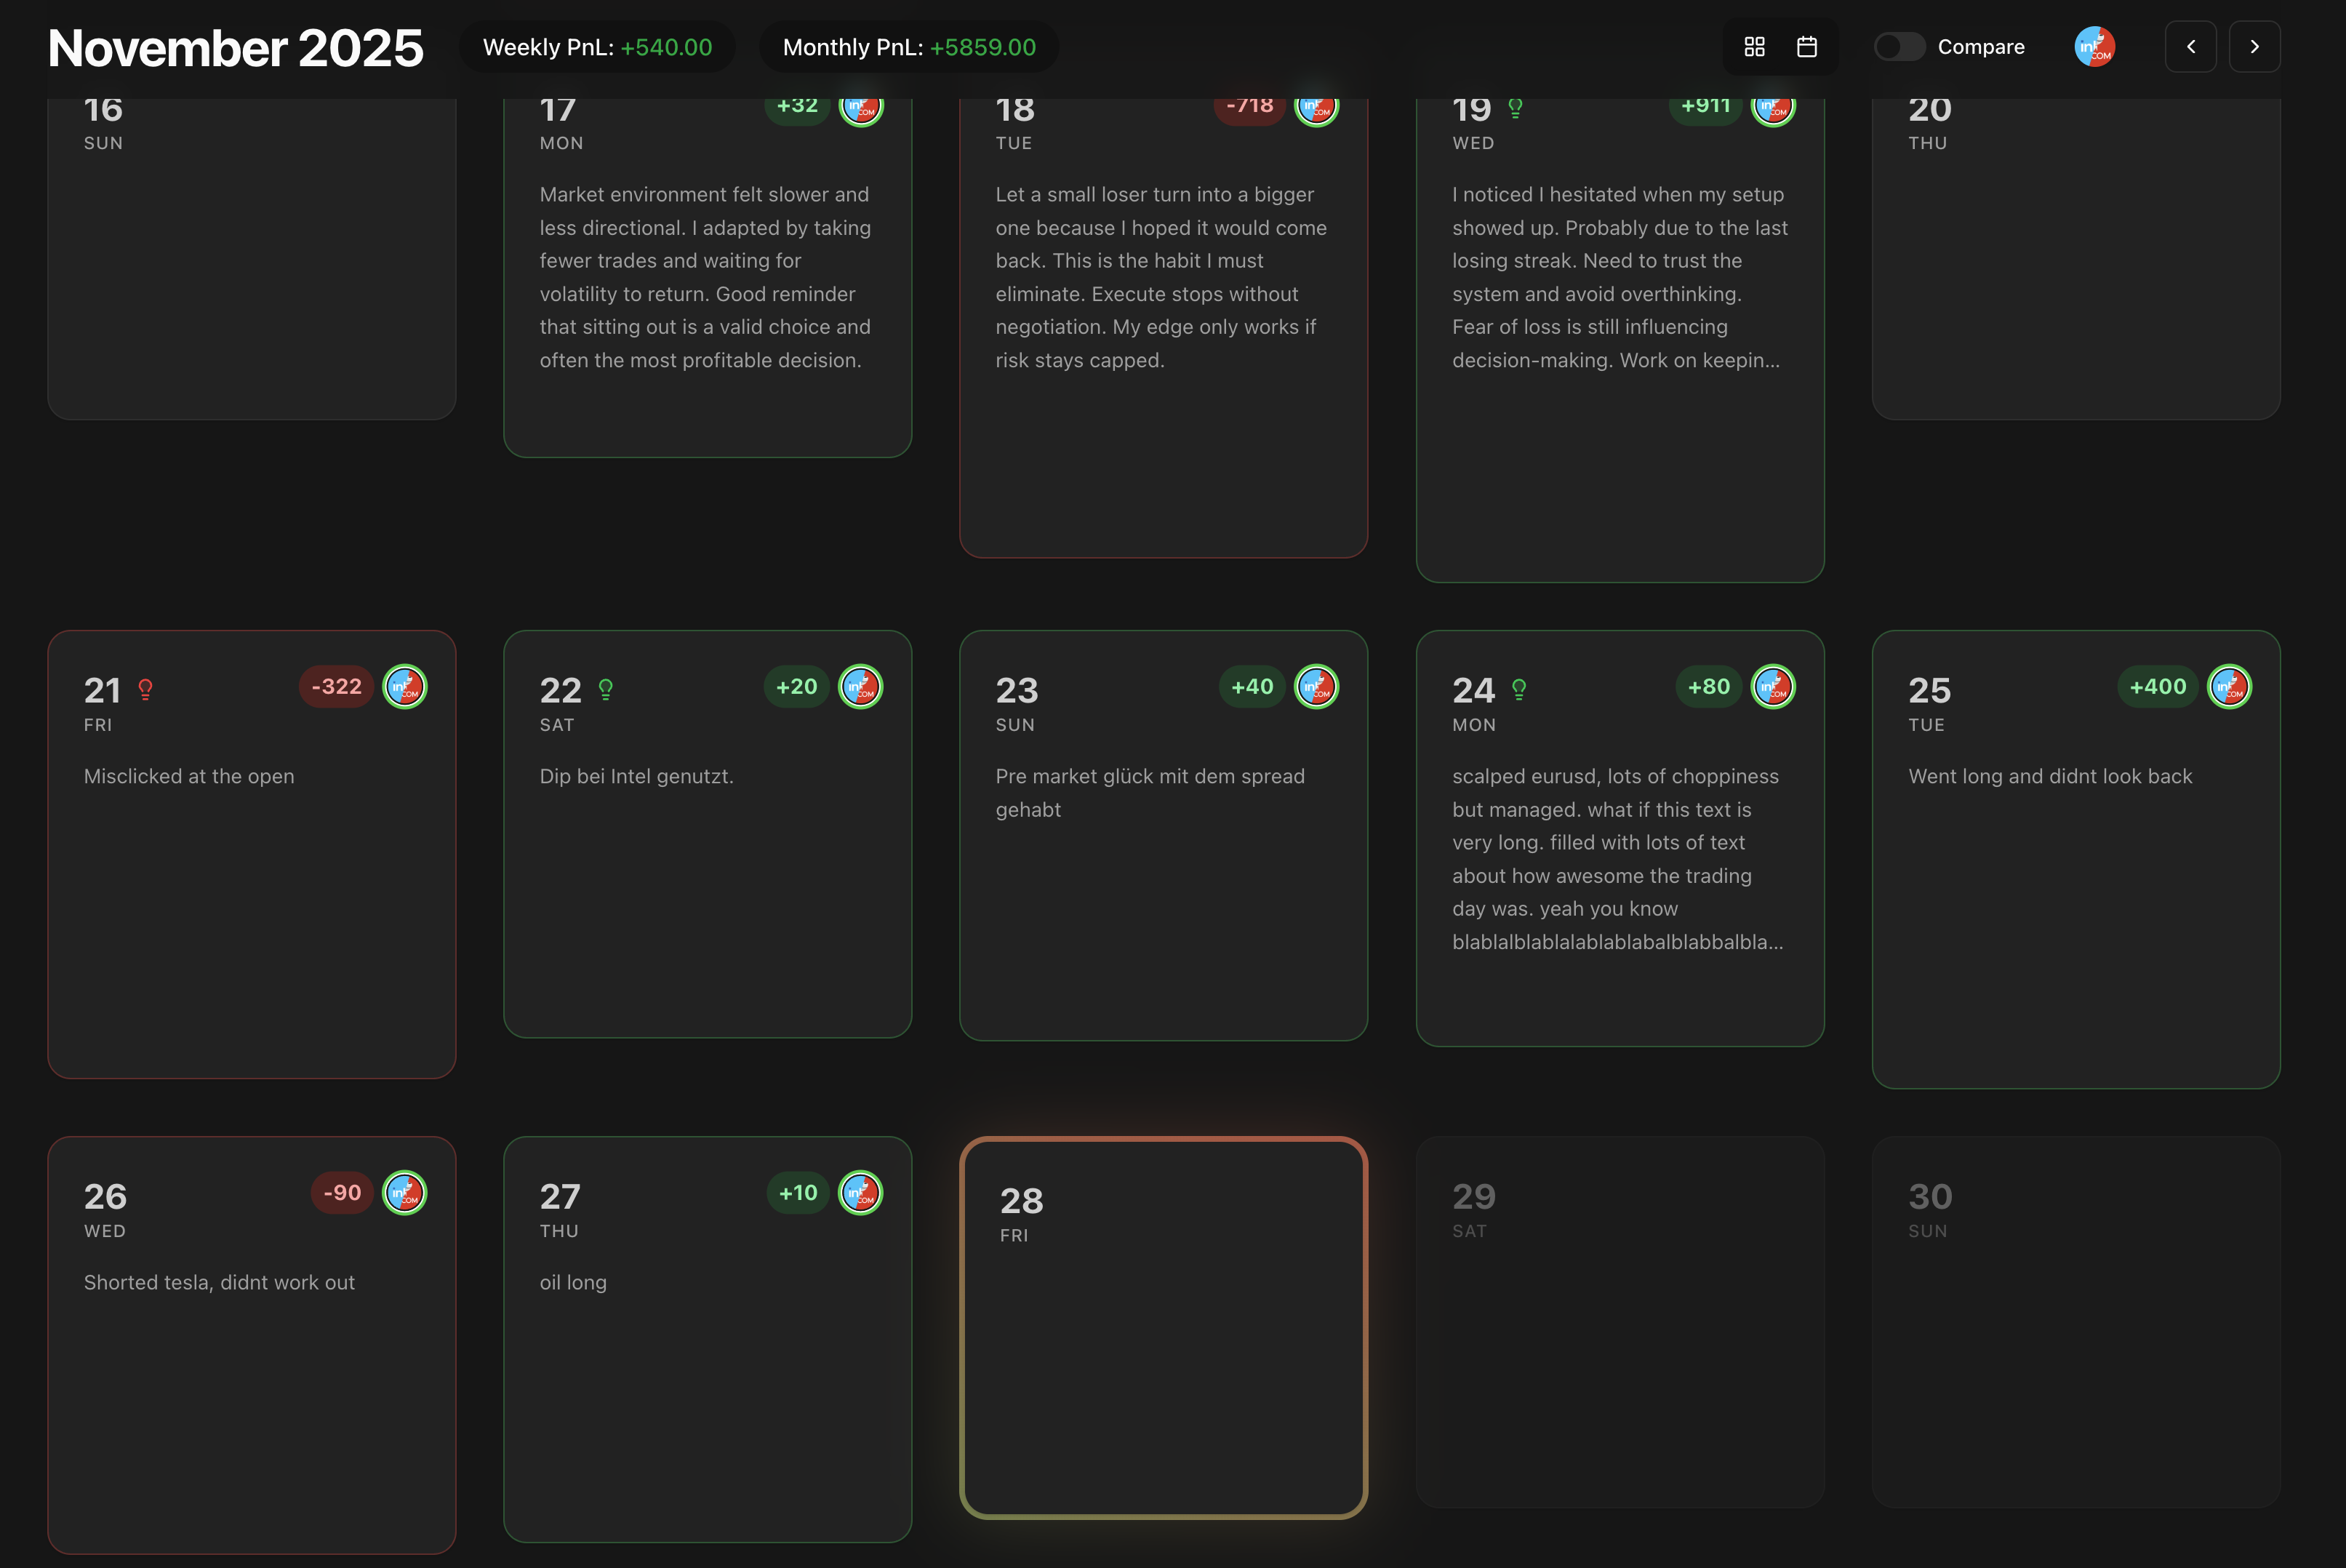Expand truncated note on day 24

pyautogui.click(x=1616, y=943)
